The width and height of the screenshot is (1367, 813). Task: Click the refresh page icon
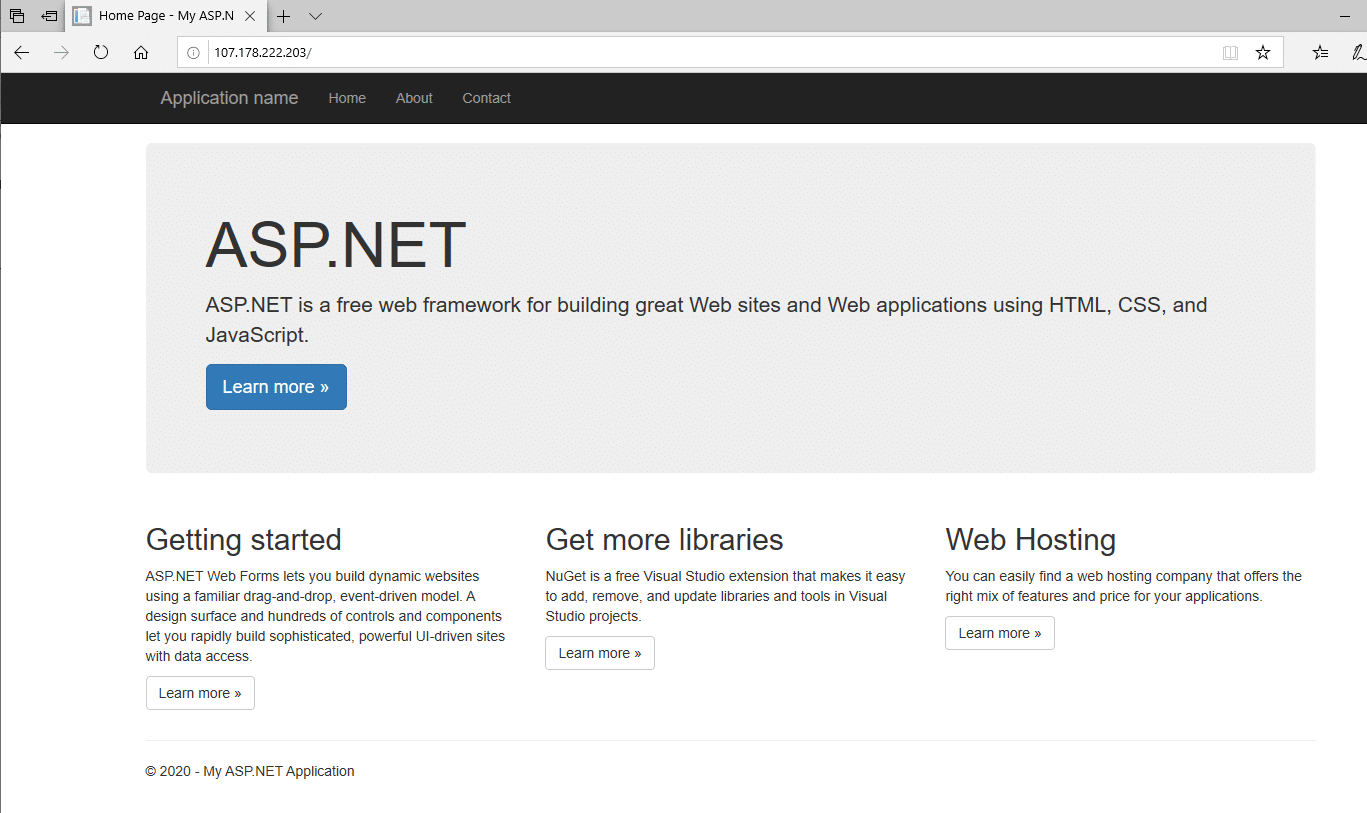[x=101, y=53]
